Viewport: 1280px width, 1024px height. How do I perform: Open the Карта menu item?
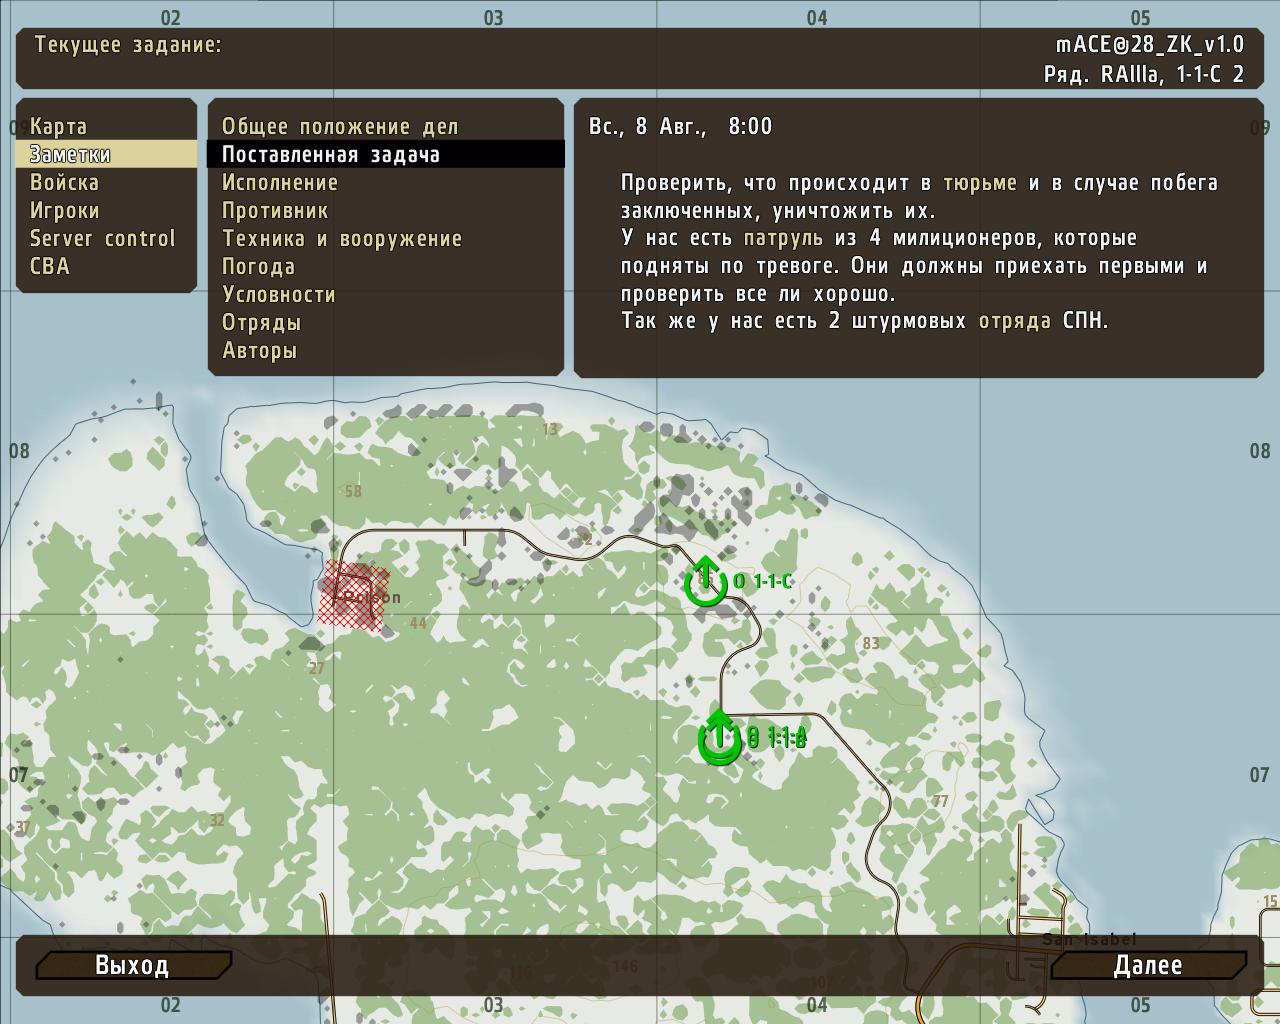58,126
